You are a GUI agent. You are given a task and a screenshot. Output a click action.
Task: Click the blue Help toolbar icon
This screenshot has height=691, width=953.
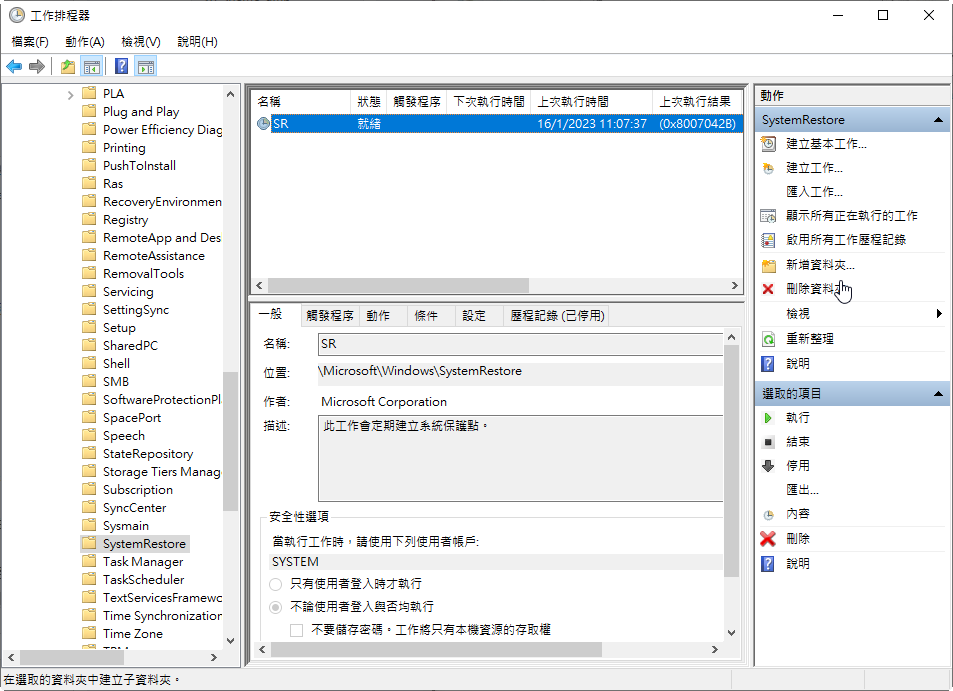pyautogui.click(x=122, y=66)
